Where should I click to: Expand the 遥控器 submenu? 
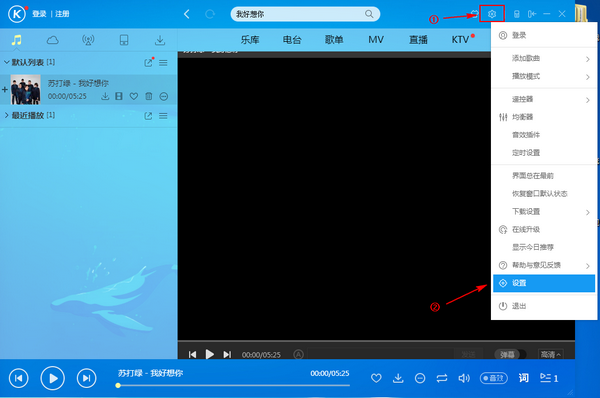tap(543, 100)
